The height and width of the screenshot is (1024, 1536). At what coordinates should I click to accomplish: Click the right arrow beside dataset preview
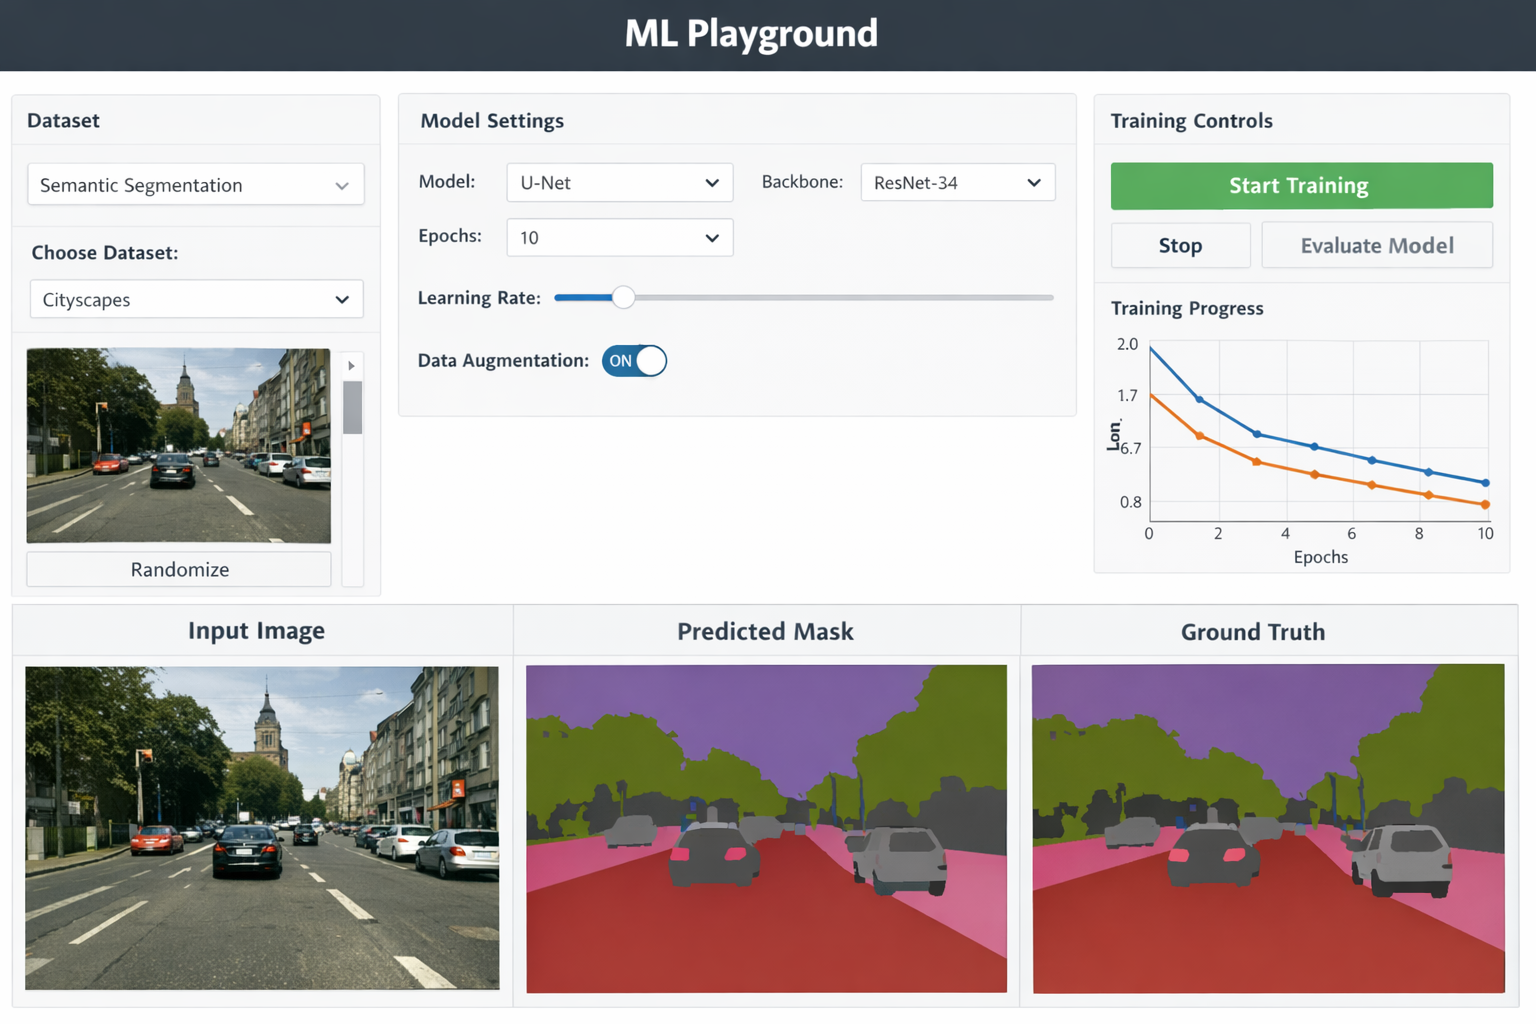[x=351, y=366]
